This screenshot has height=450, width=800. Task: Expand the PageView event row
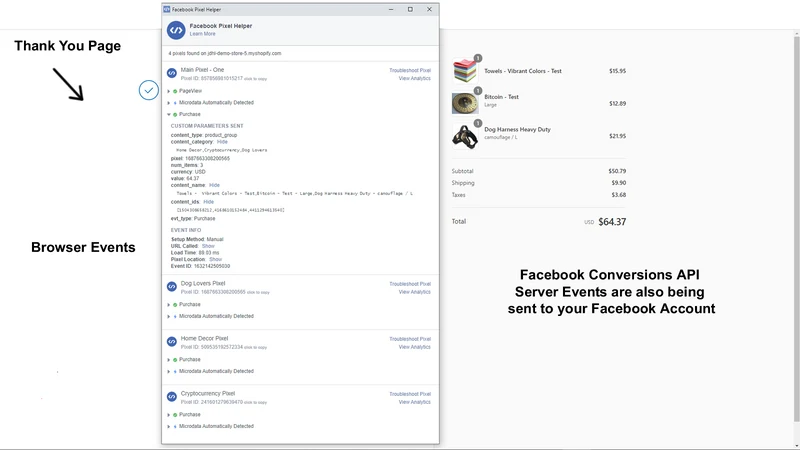pos(169,91)
